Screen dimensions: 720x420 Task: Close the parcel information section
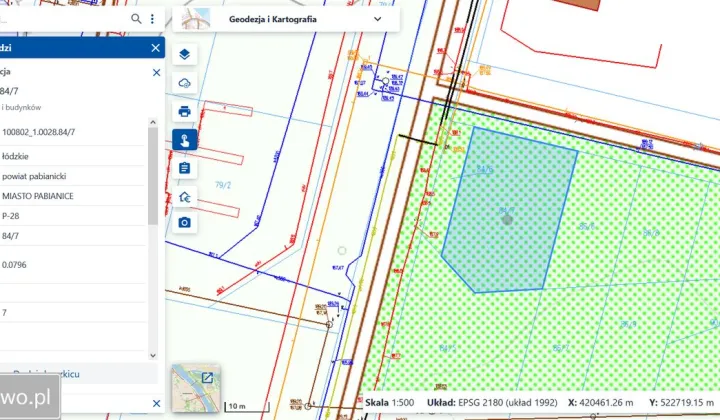coord(157,73)
